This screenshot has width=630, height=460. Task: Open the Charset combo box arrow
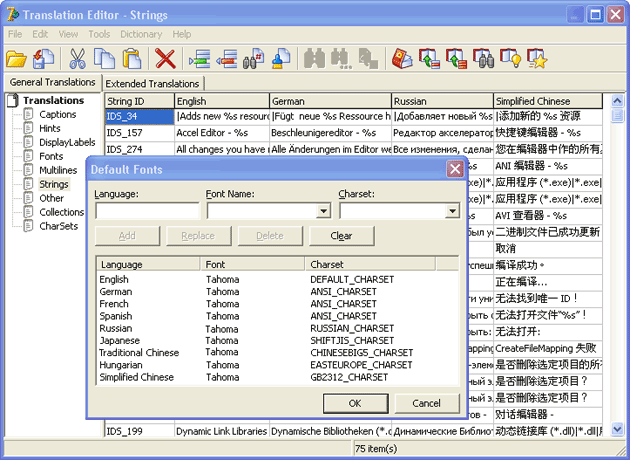click(x=452, y=211)
